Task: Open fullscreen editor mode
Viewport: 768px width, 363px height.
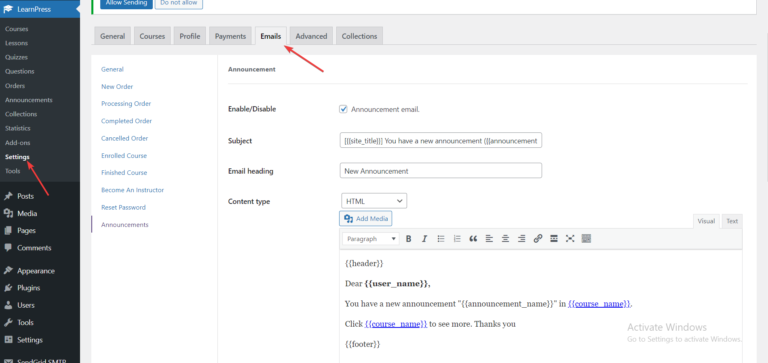Action: (570, 239)
